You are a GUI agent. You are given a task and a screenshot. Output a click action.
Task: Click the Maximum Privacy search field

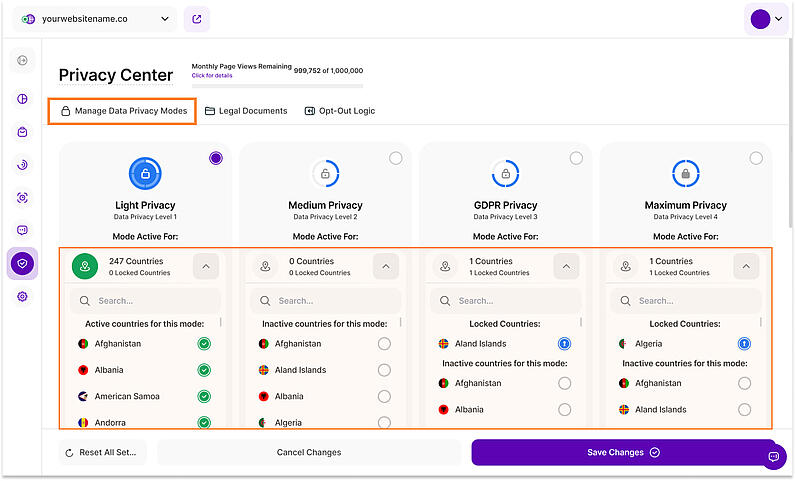point(685,301)
